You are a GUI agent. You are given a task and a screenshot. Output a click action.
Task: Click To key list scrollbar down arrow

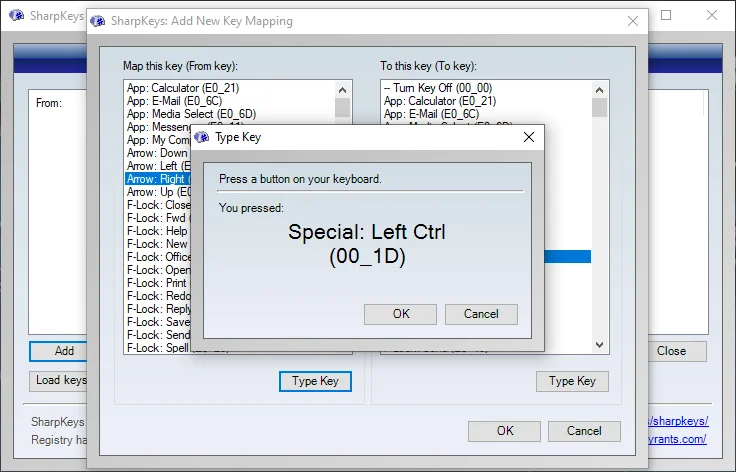click(599, 345)
